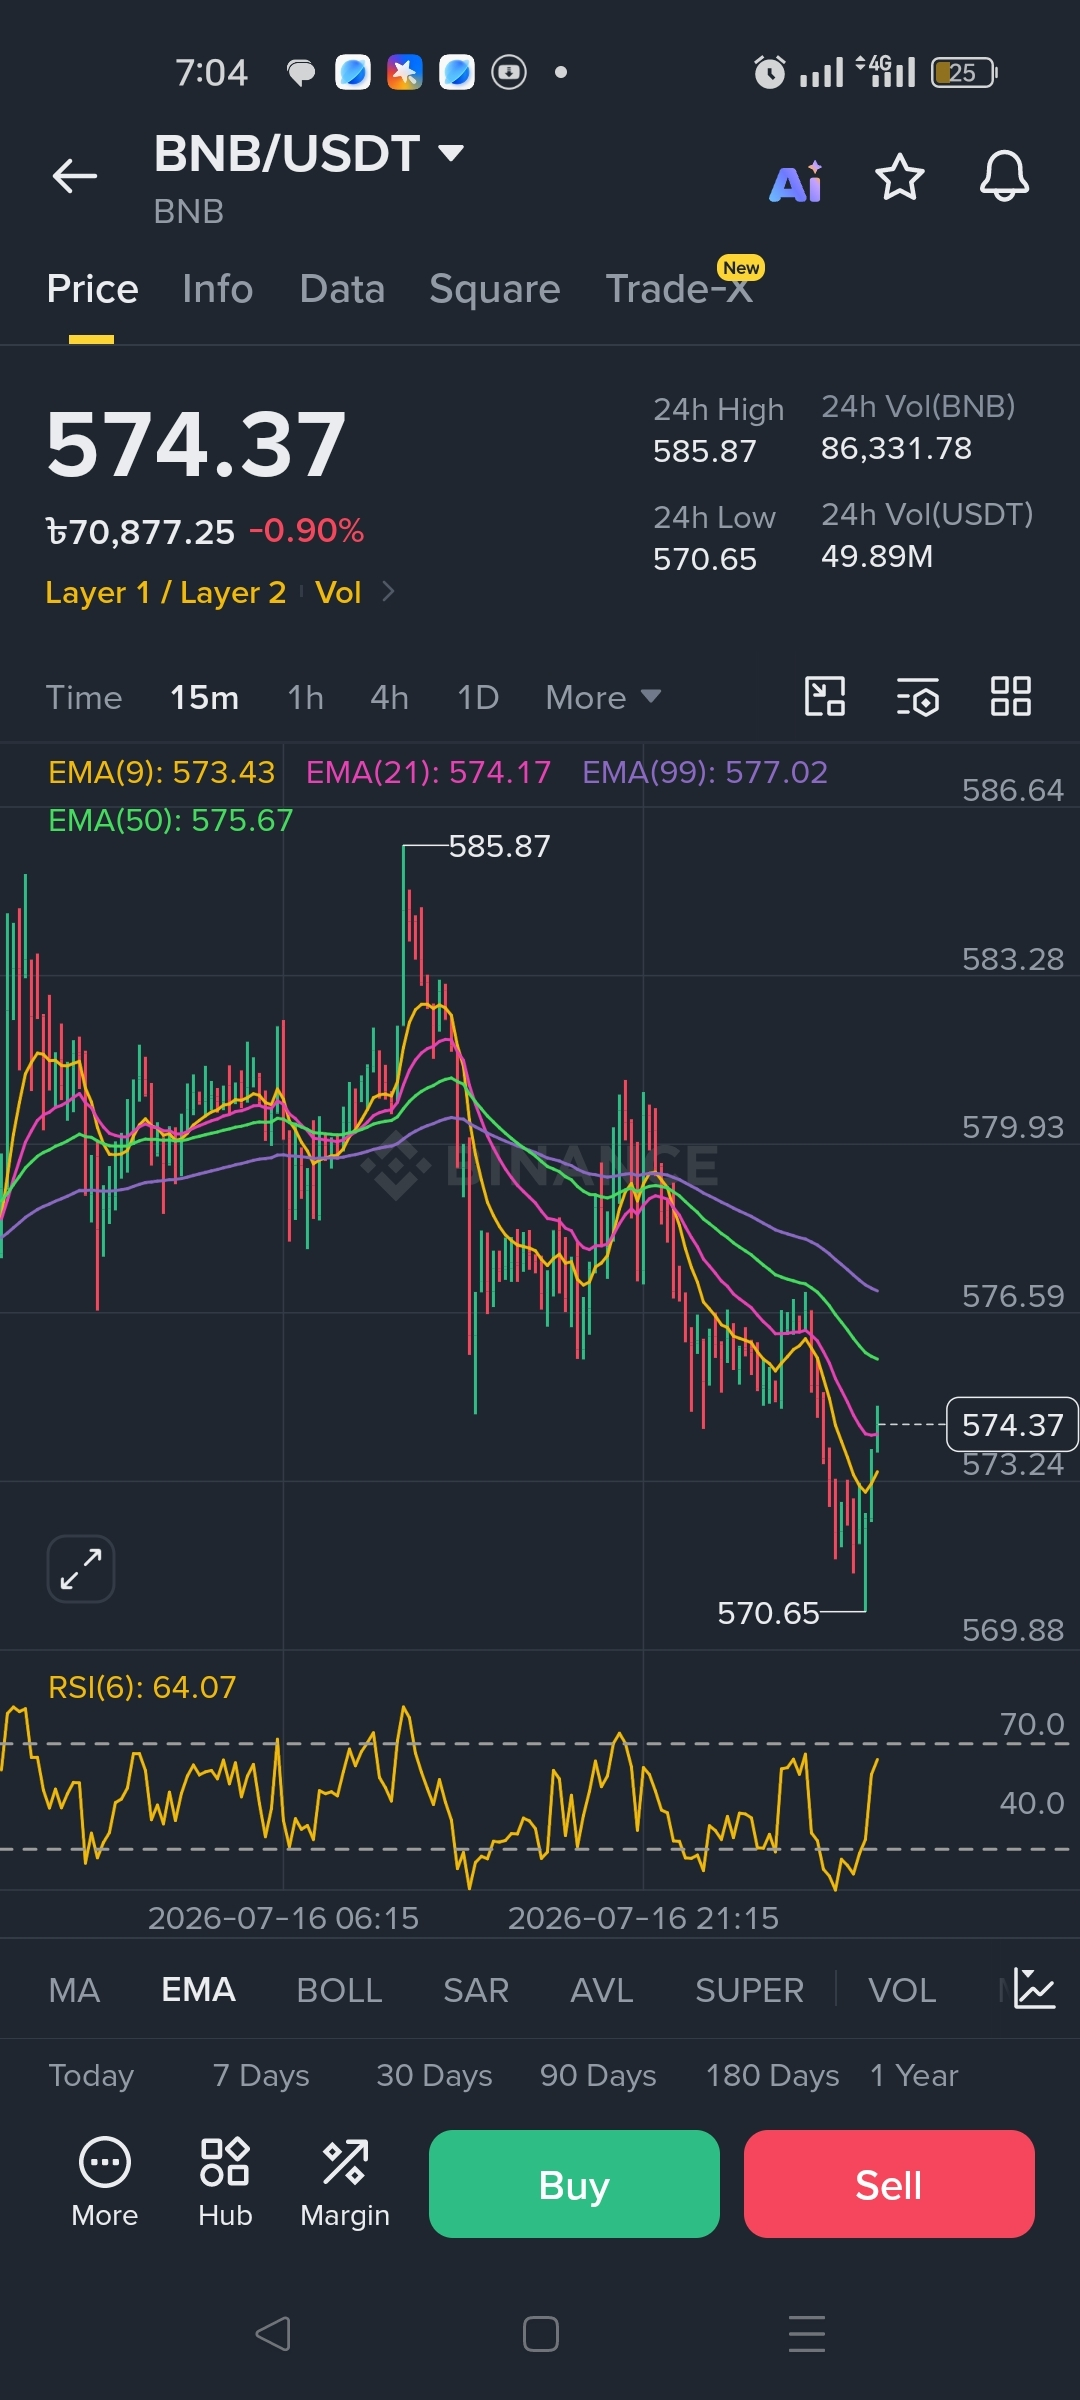Screen dimensions: 1080x2400
Task: Tap the current price tag 574.37 on axis
Action: 1012,1424
